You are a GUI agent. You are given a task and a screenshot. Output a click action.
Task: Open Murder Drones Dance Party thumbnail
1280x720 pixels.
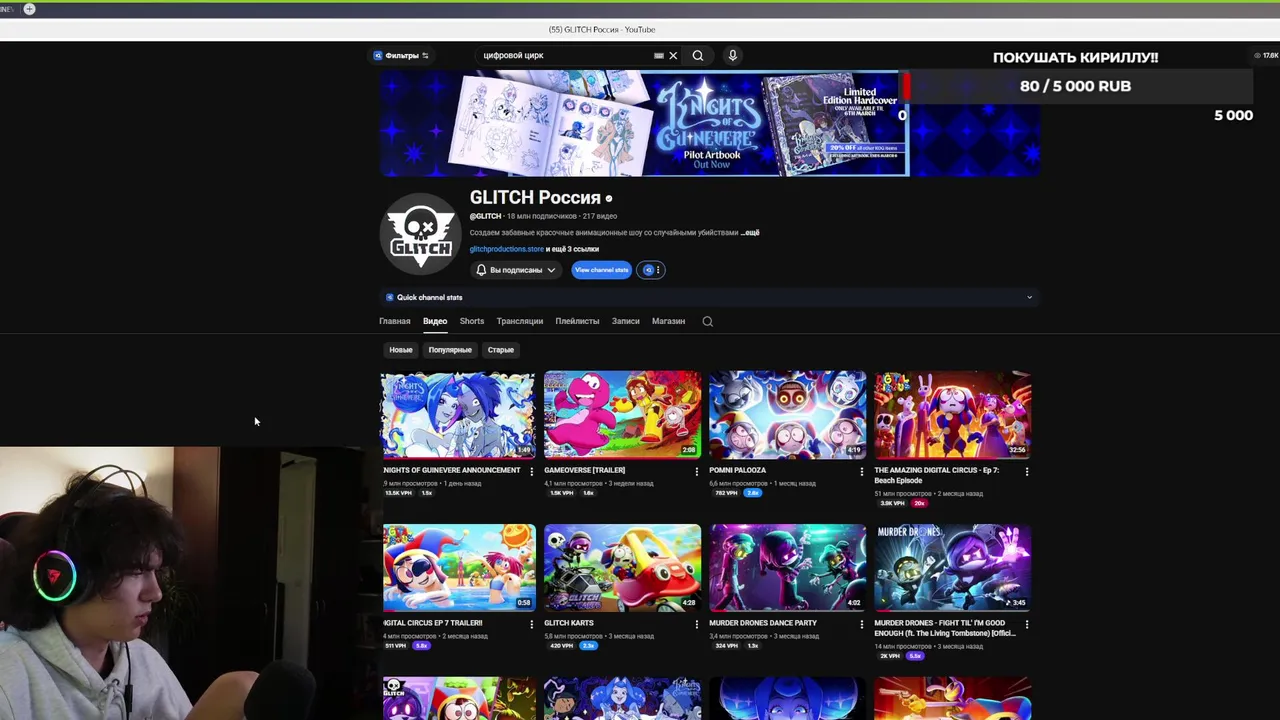[x=788, y=567]
